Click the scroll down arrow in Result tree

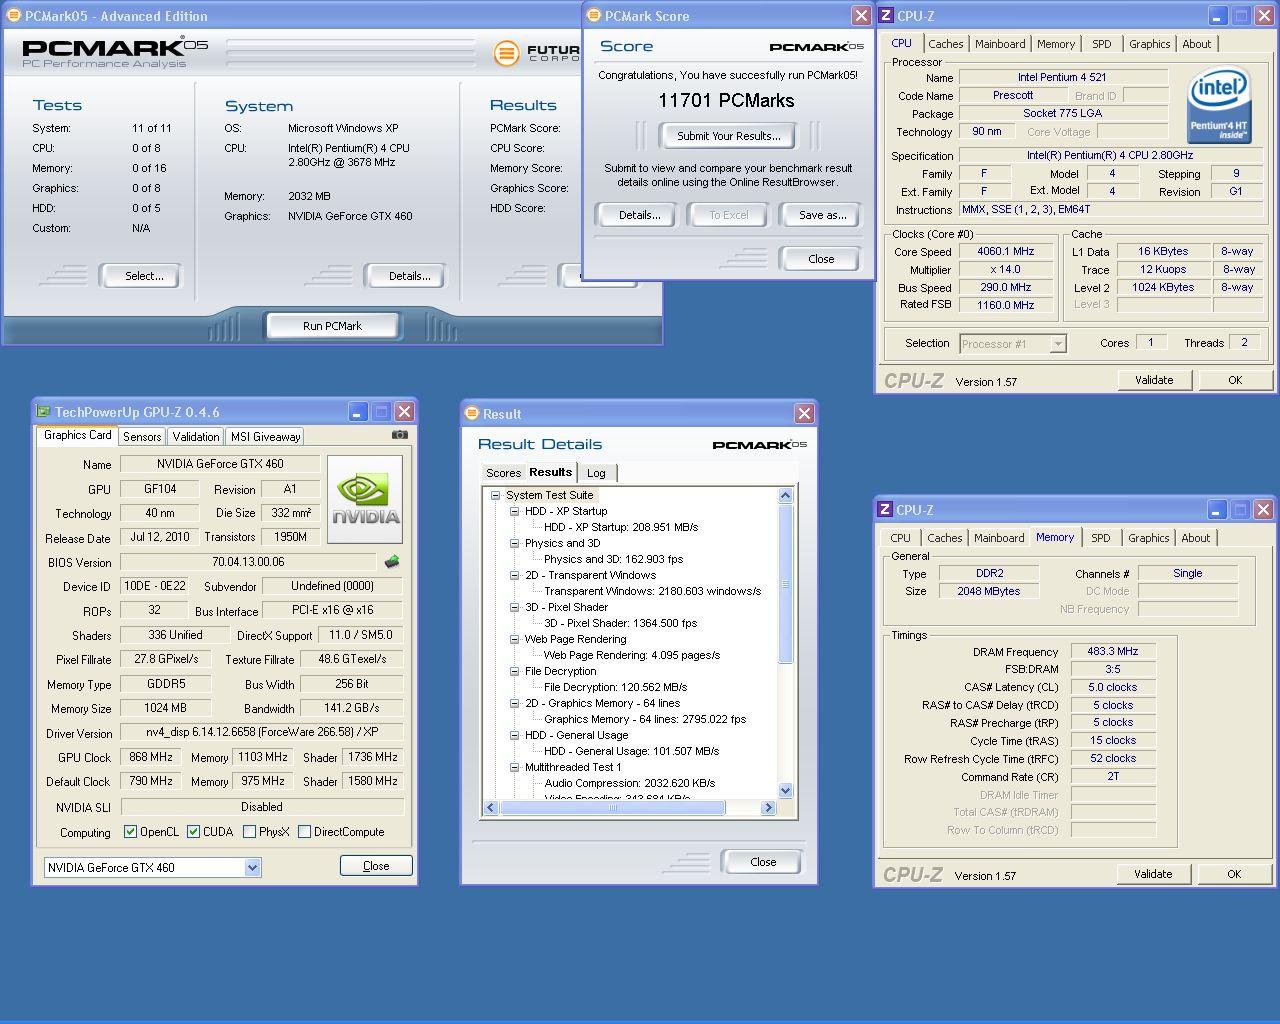point(785,790)
